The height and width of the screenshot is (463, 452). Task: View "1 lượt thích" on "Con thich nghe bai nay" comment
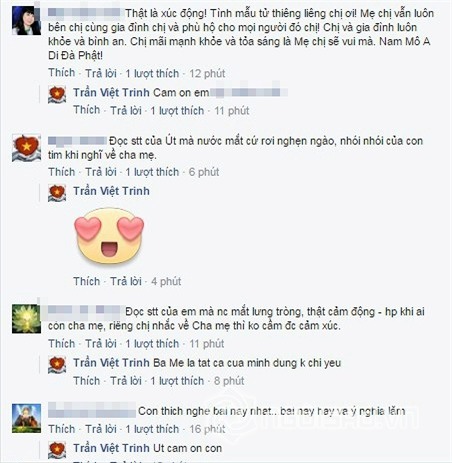pyautogui.click(x=152, y=429)
